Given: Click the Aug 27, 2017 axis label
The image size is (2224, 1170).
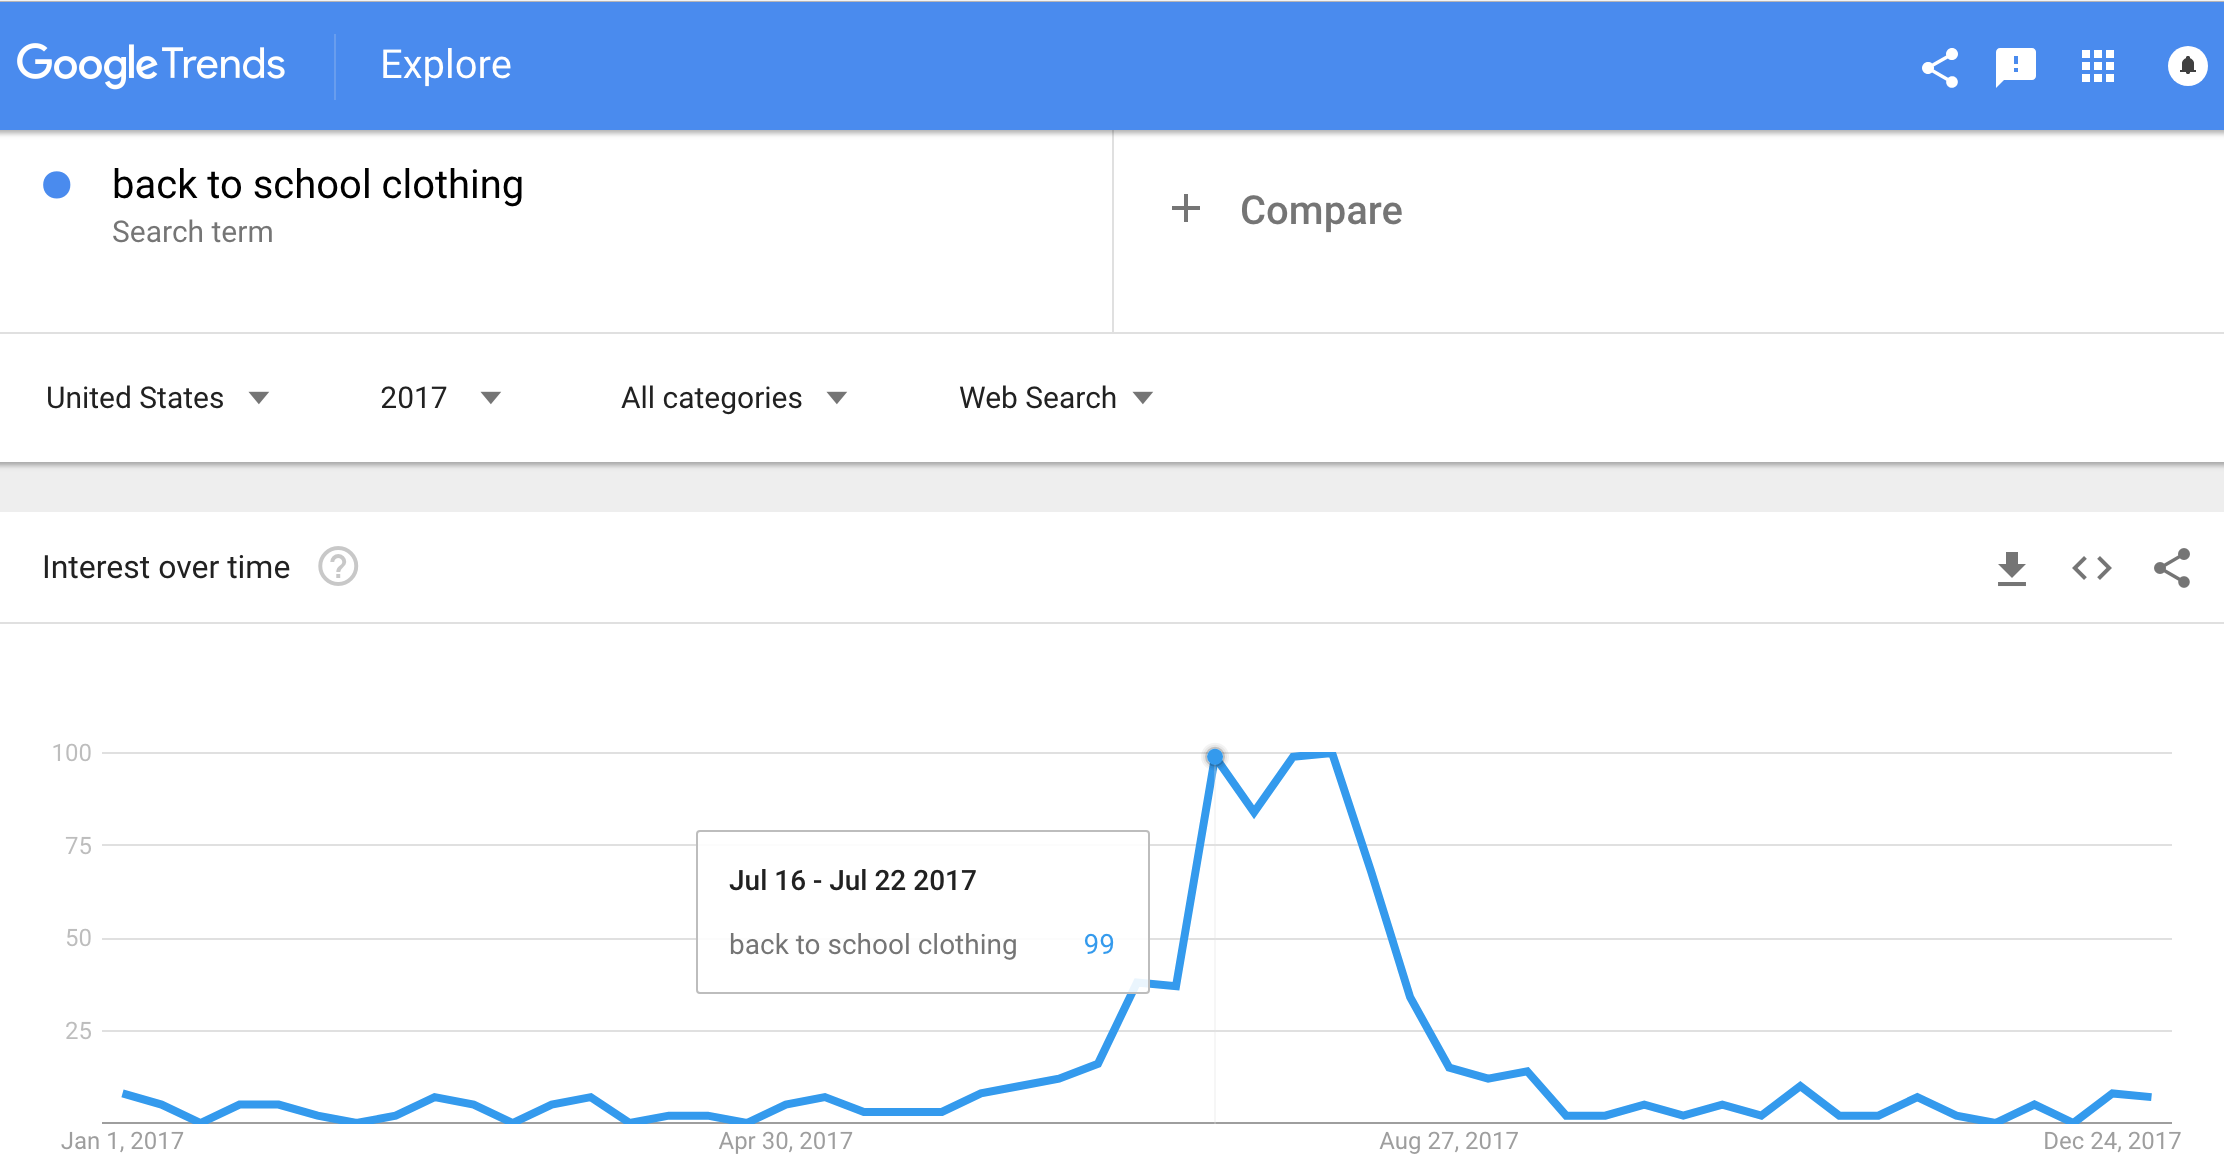Looking at the screenshot, I should (1448, 1141).
